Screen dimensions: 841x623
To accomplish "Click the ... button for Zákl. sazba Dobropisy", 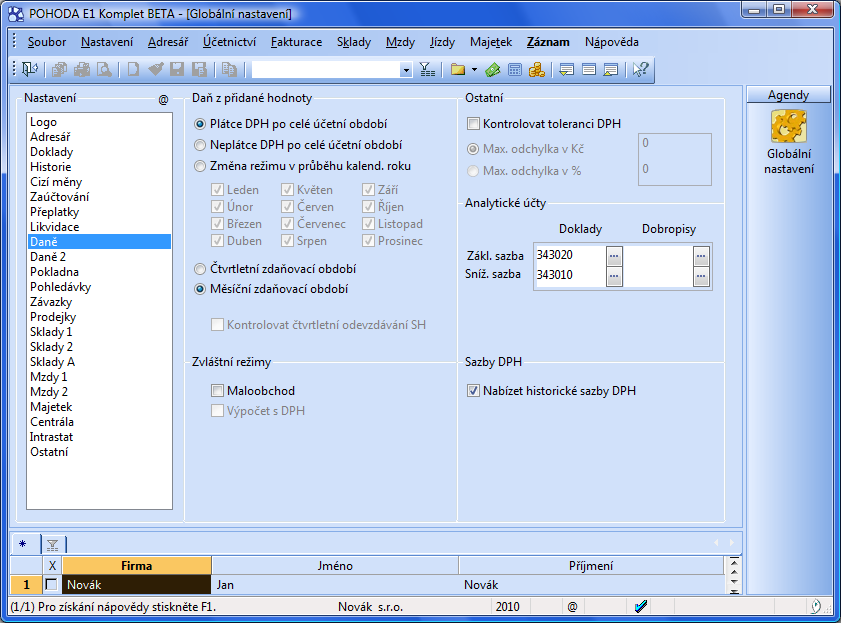I will tap(701, 256).
